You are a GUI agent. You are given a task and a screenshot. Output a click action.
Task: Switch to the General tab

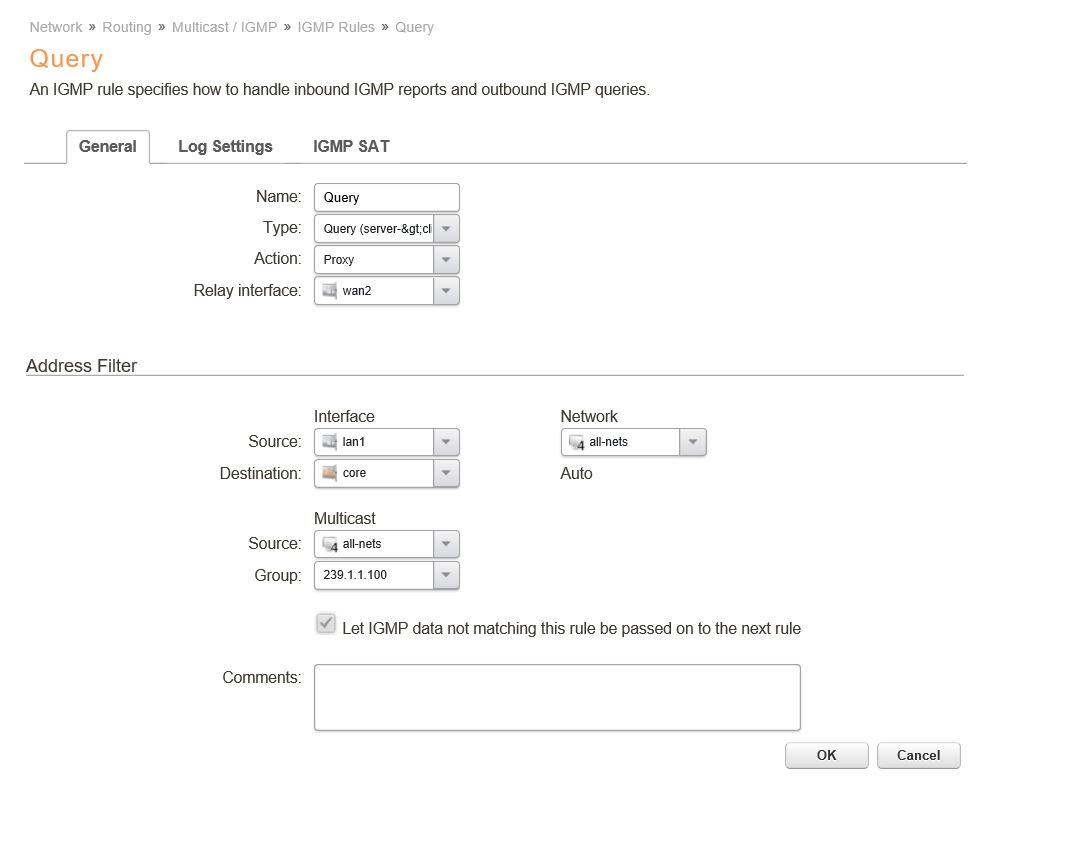point(108,146)
